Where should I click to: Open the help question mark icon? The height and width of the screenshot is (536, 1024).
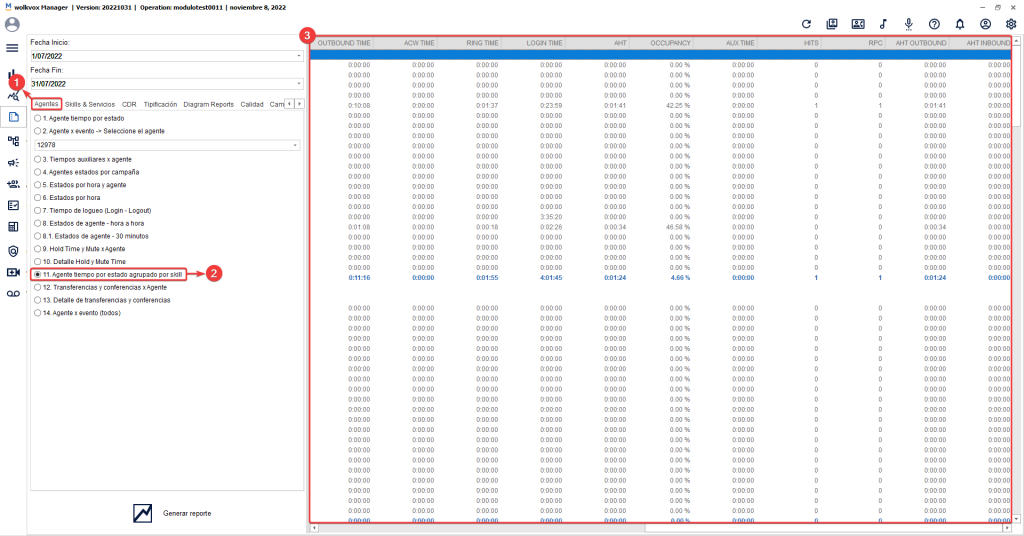(x=935, y=24)
